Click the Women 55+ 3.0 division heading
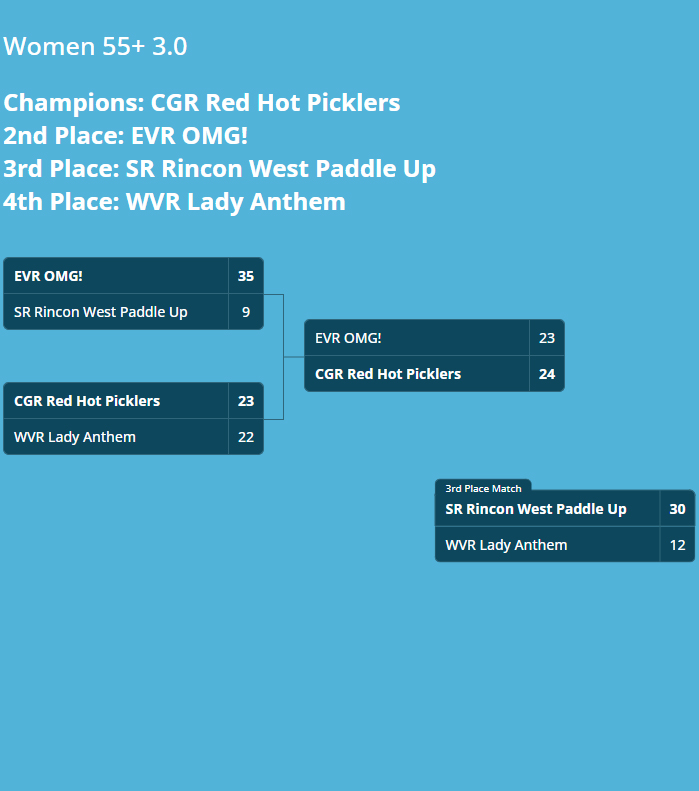Image resolution: width=699 pixels, height=791 pixels. click(x=95, y=47)
